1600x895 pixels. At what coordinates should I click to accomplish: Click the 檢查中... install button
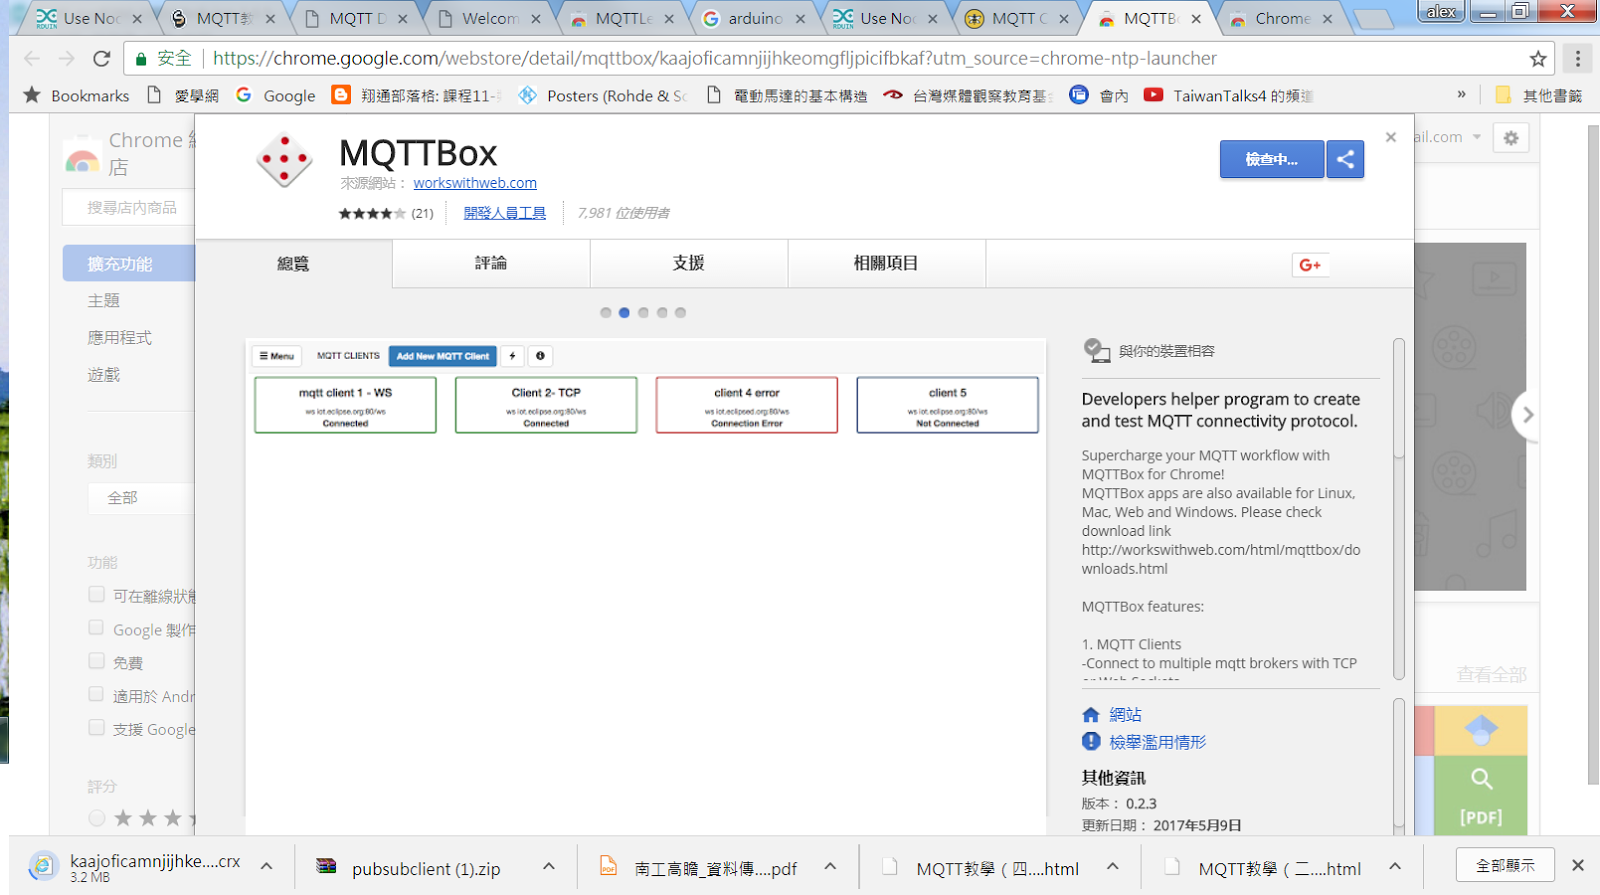click(x=1272, y=159)
